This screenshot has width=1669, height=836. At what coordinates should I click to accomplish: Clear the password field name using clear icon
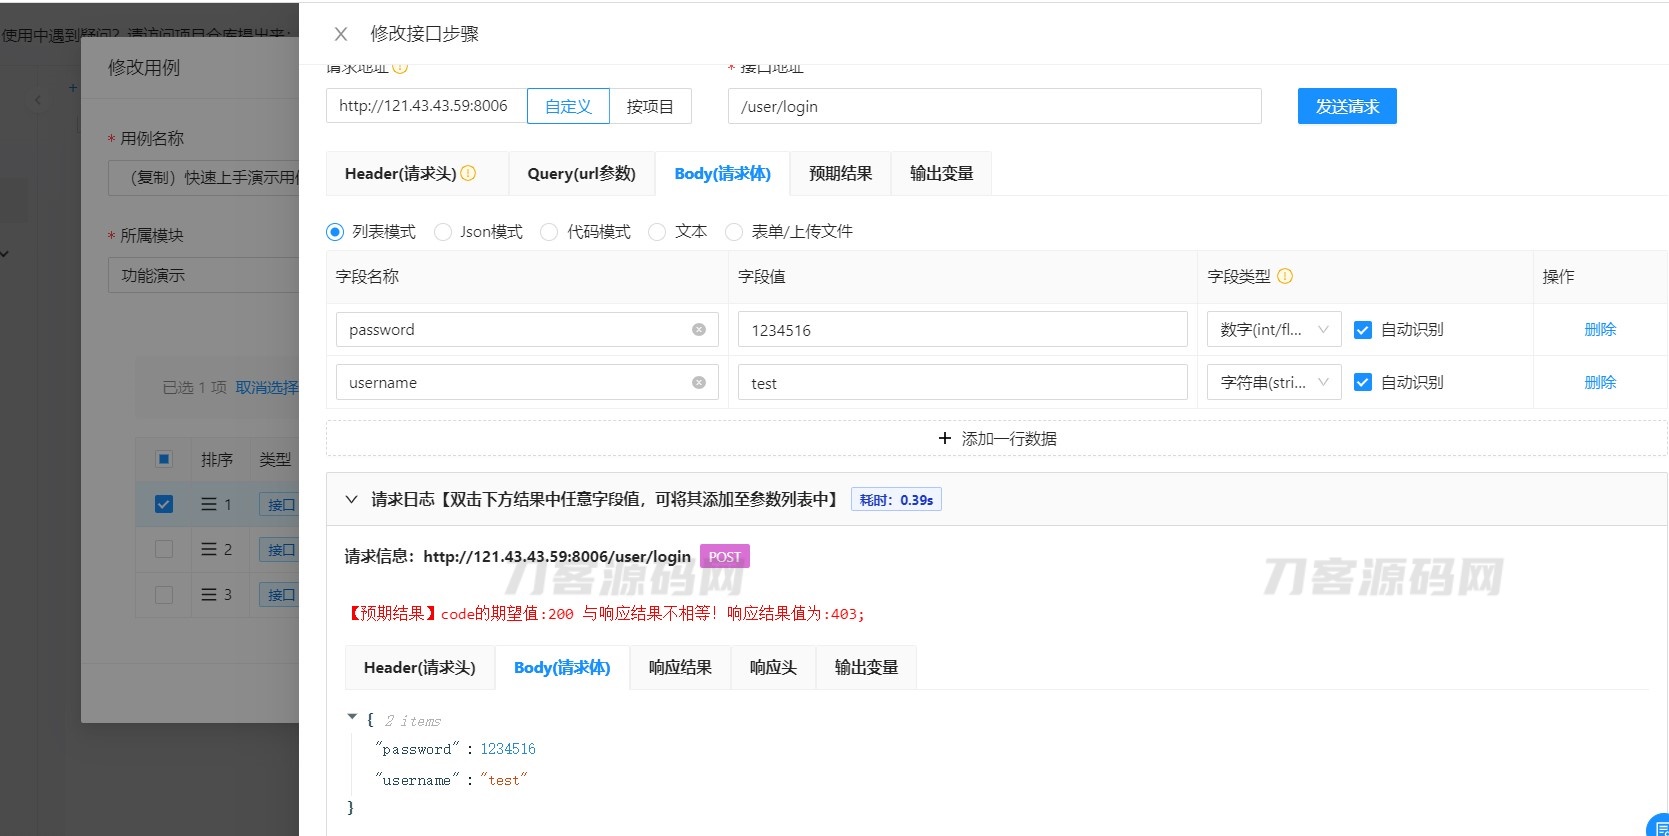[699, 330]
